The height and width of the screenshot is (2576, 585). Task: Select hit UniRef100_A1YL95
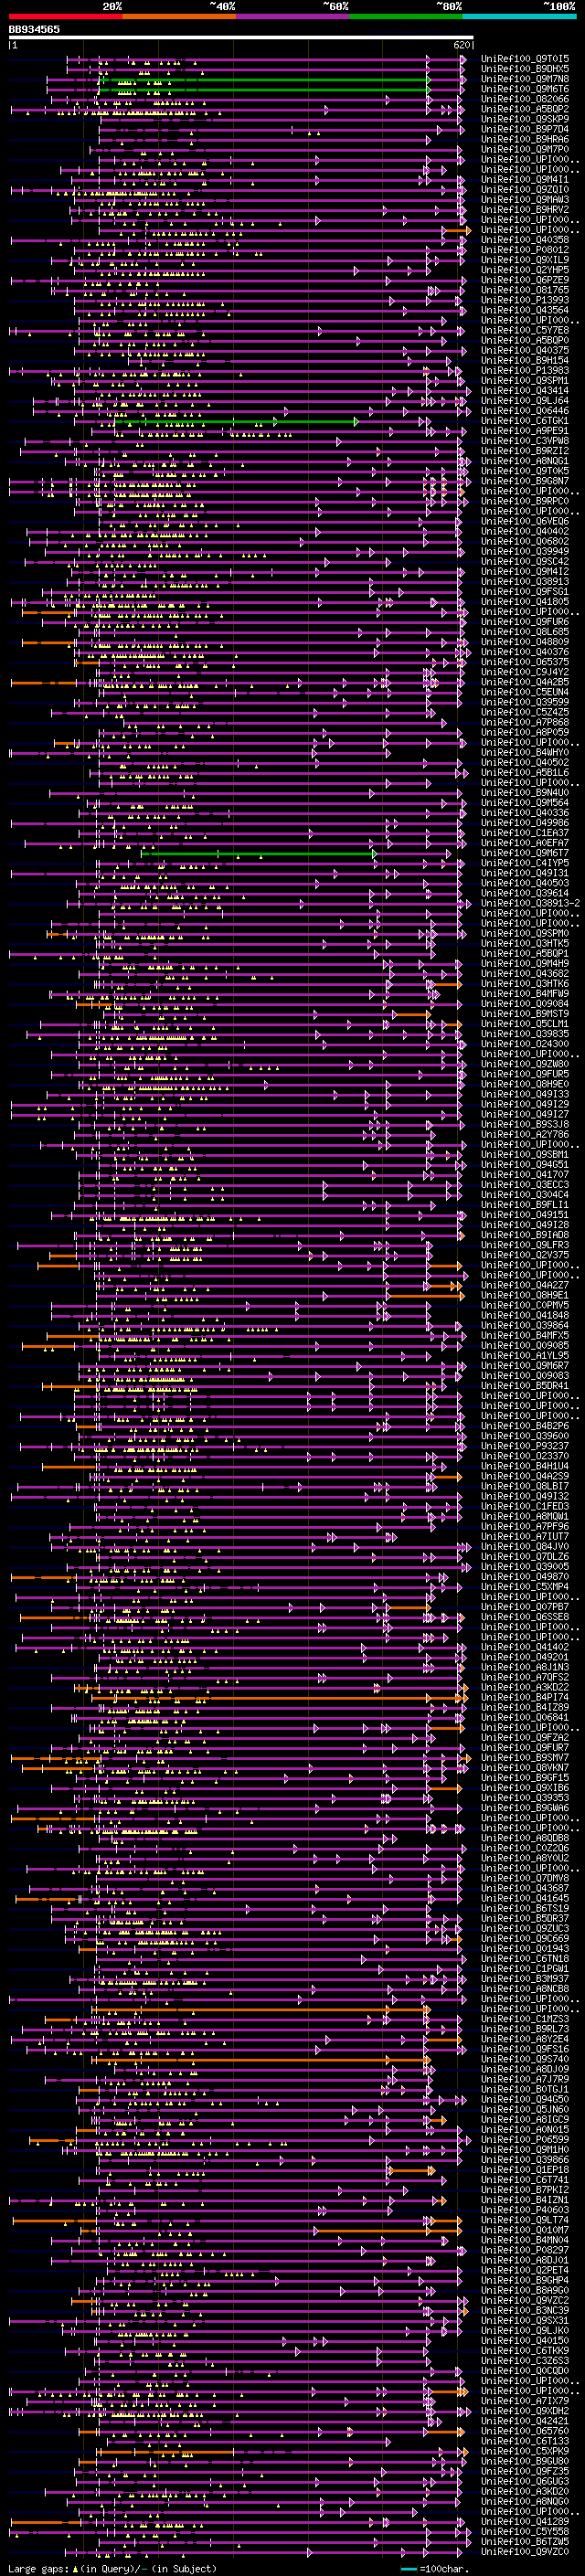pyautogui.click(x=525, y=1356)
